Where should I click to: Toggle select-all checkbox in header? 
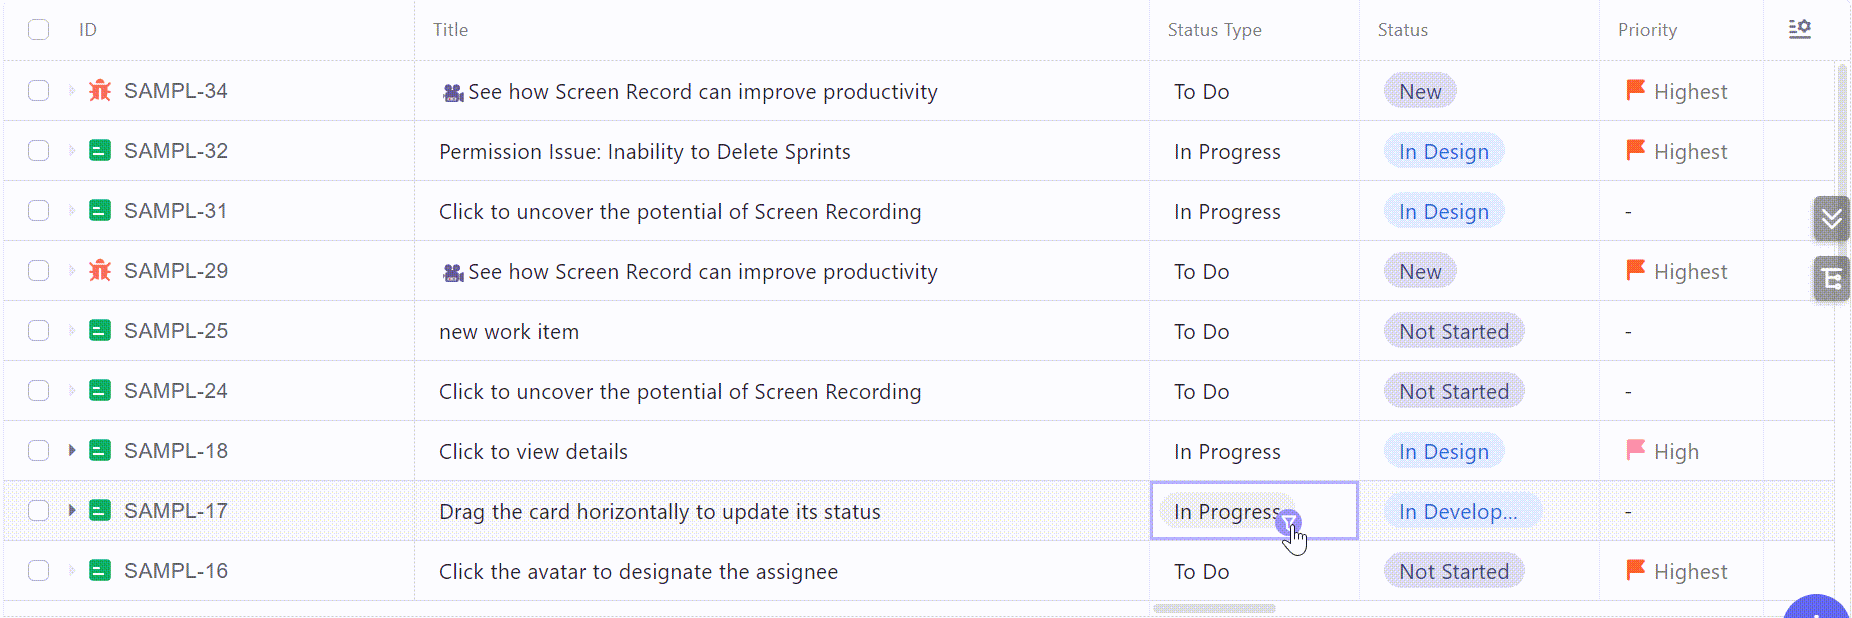[x=39, y=30]
